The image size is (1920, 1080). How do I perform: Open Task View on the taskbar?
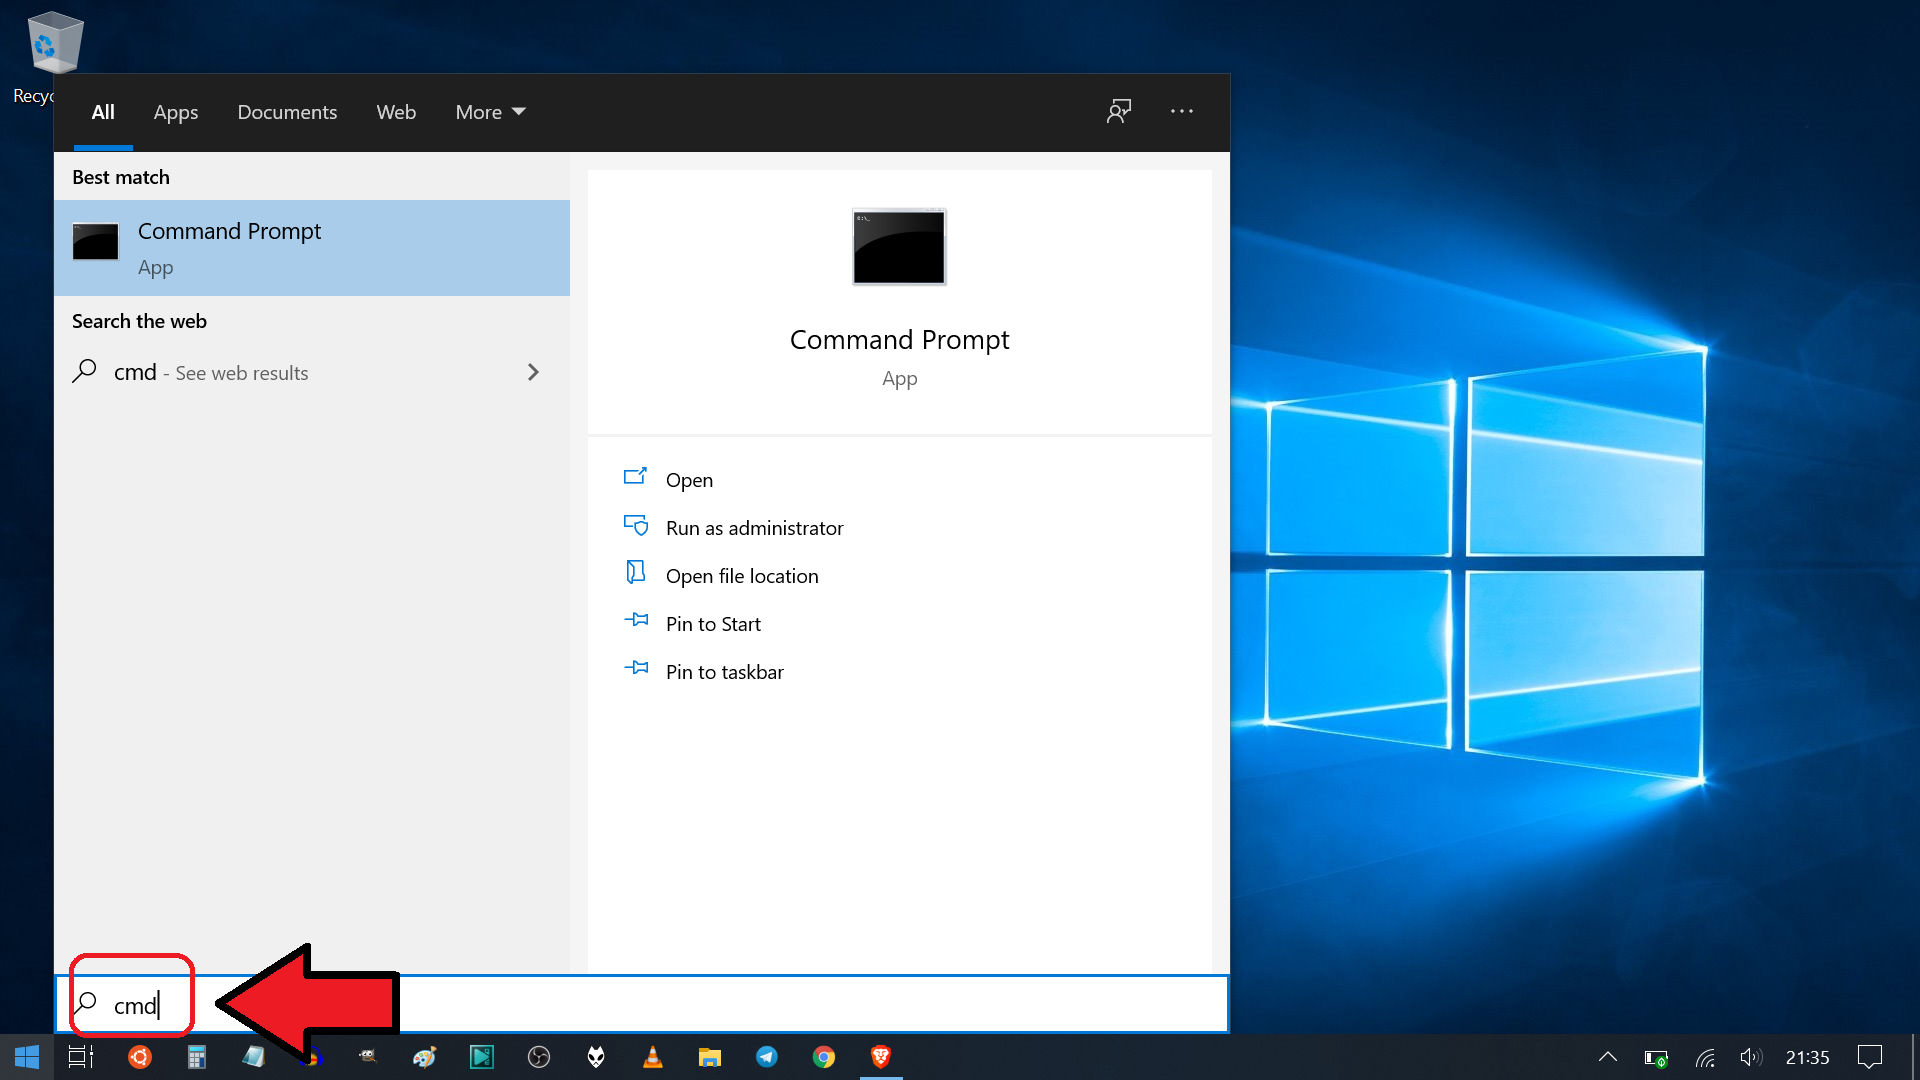click(x=81, y=1057)
